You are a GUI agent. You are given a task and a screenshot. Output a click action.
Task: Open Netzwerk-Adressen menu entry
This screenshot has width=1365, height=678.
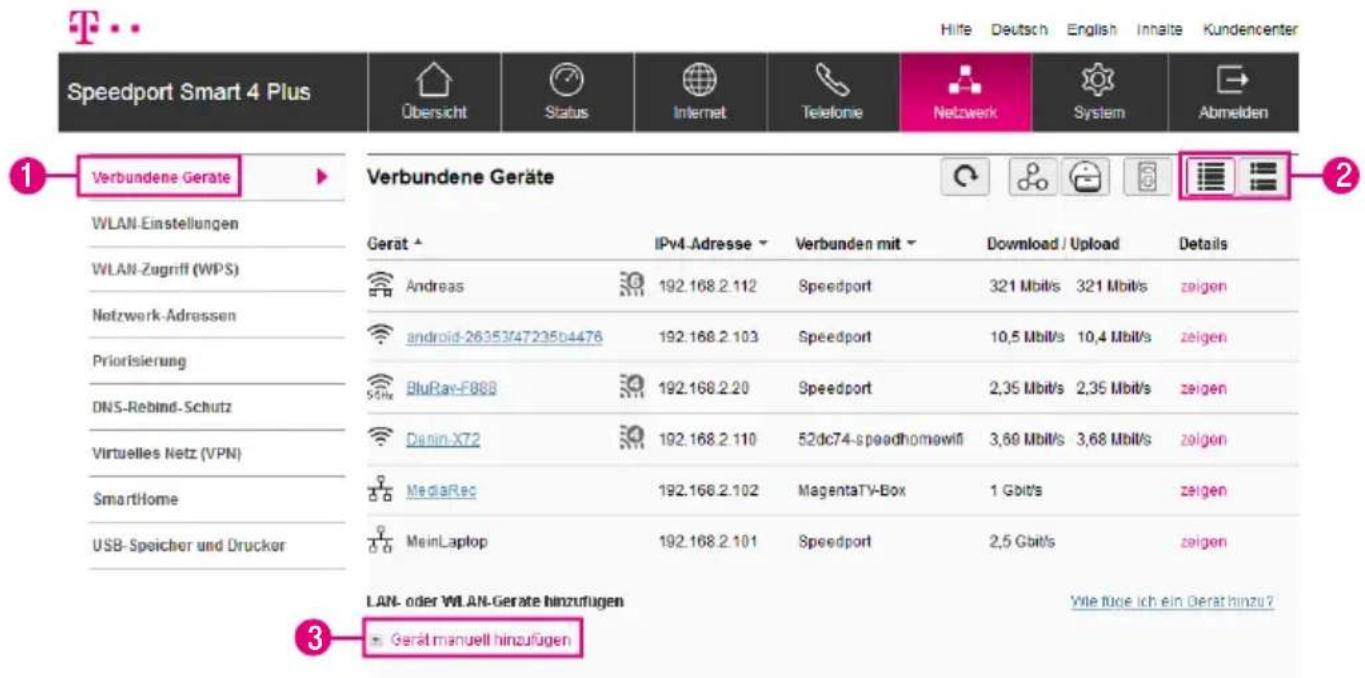[217, 315]
